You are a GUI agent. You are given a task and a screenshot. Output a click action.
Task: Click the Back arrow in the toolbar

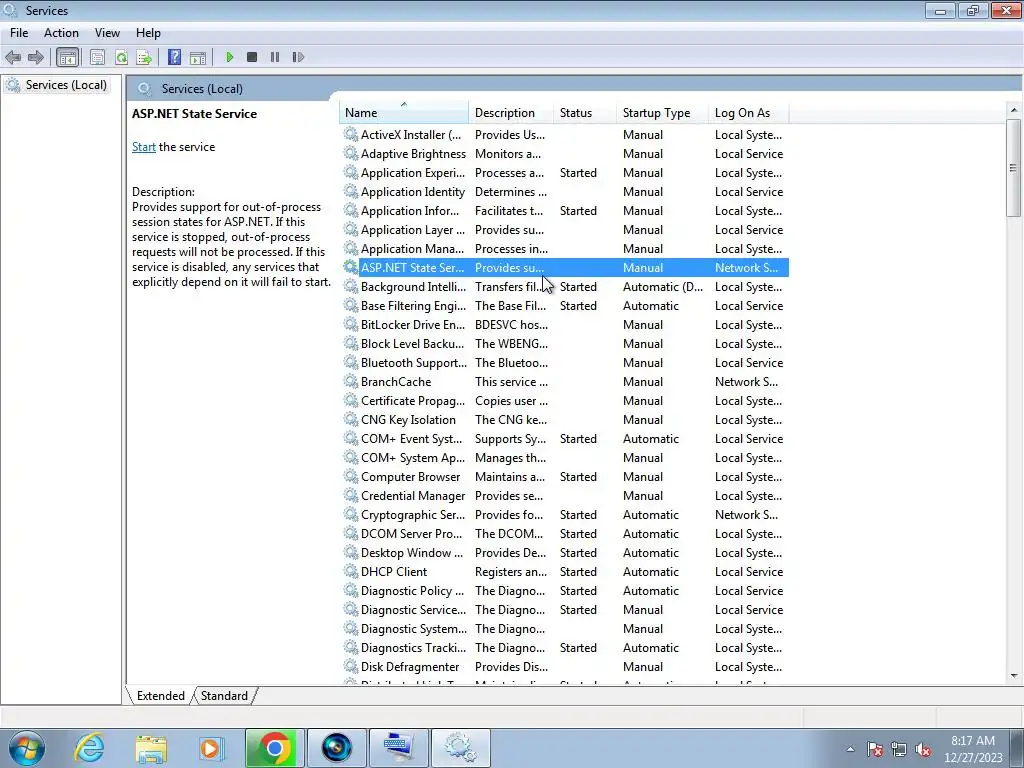[x=13, y=57]
